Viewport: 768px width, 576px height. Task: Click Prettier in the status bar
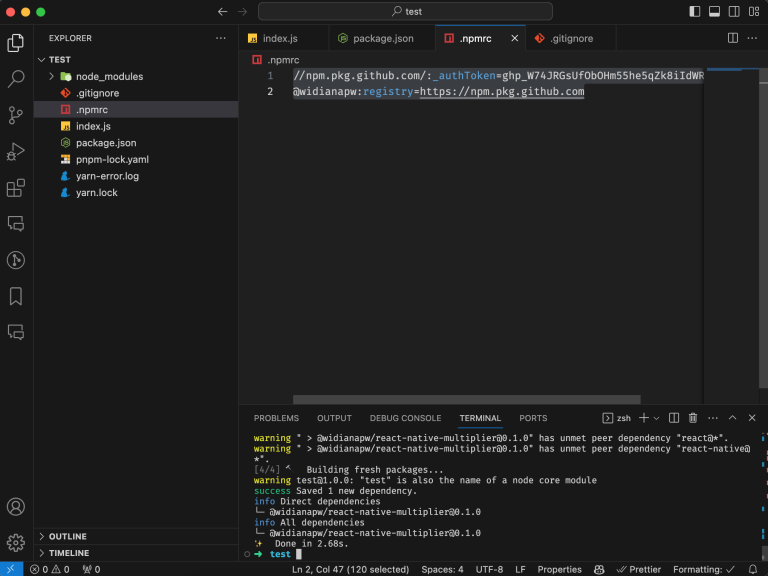638,569
